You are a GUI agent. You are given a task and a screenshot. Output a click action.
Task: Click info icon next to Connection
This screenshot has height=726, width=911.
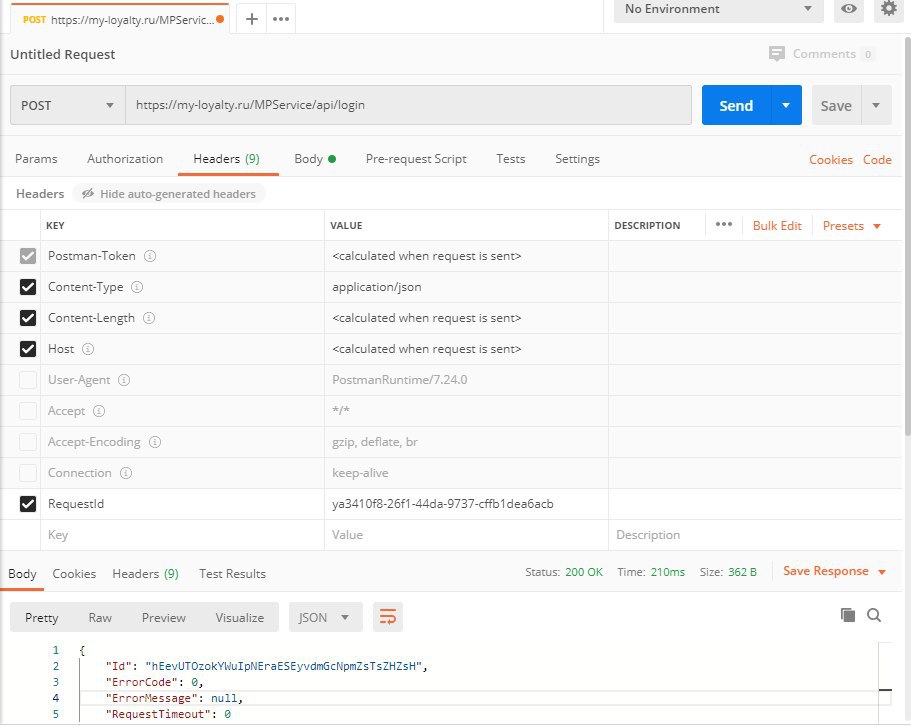pos(125,473)
